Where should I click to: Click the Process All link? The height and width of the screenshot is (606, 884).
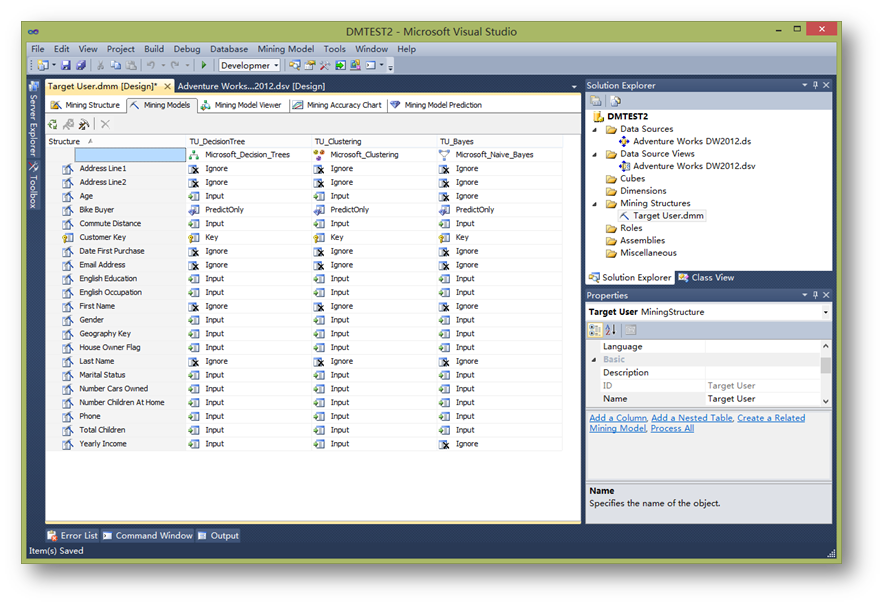(672, 428)
